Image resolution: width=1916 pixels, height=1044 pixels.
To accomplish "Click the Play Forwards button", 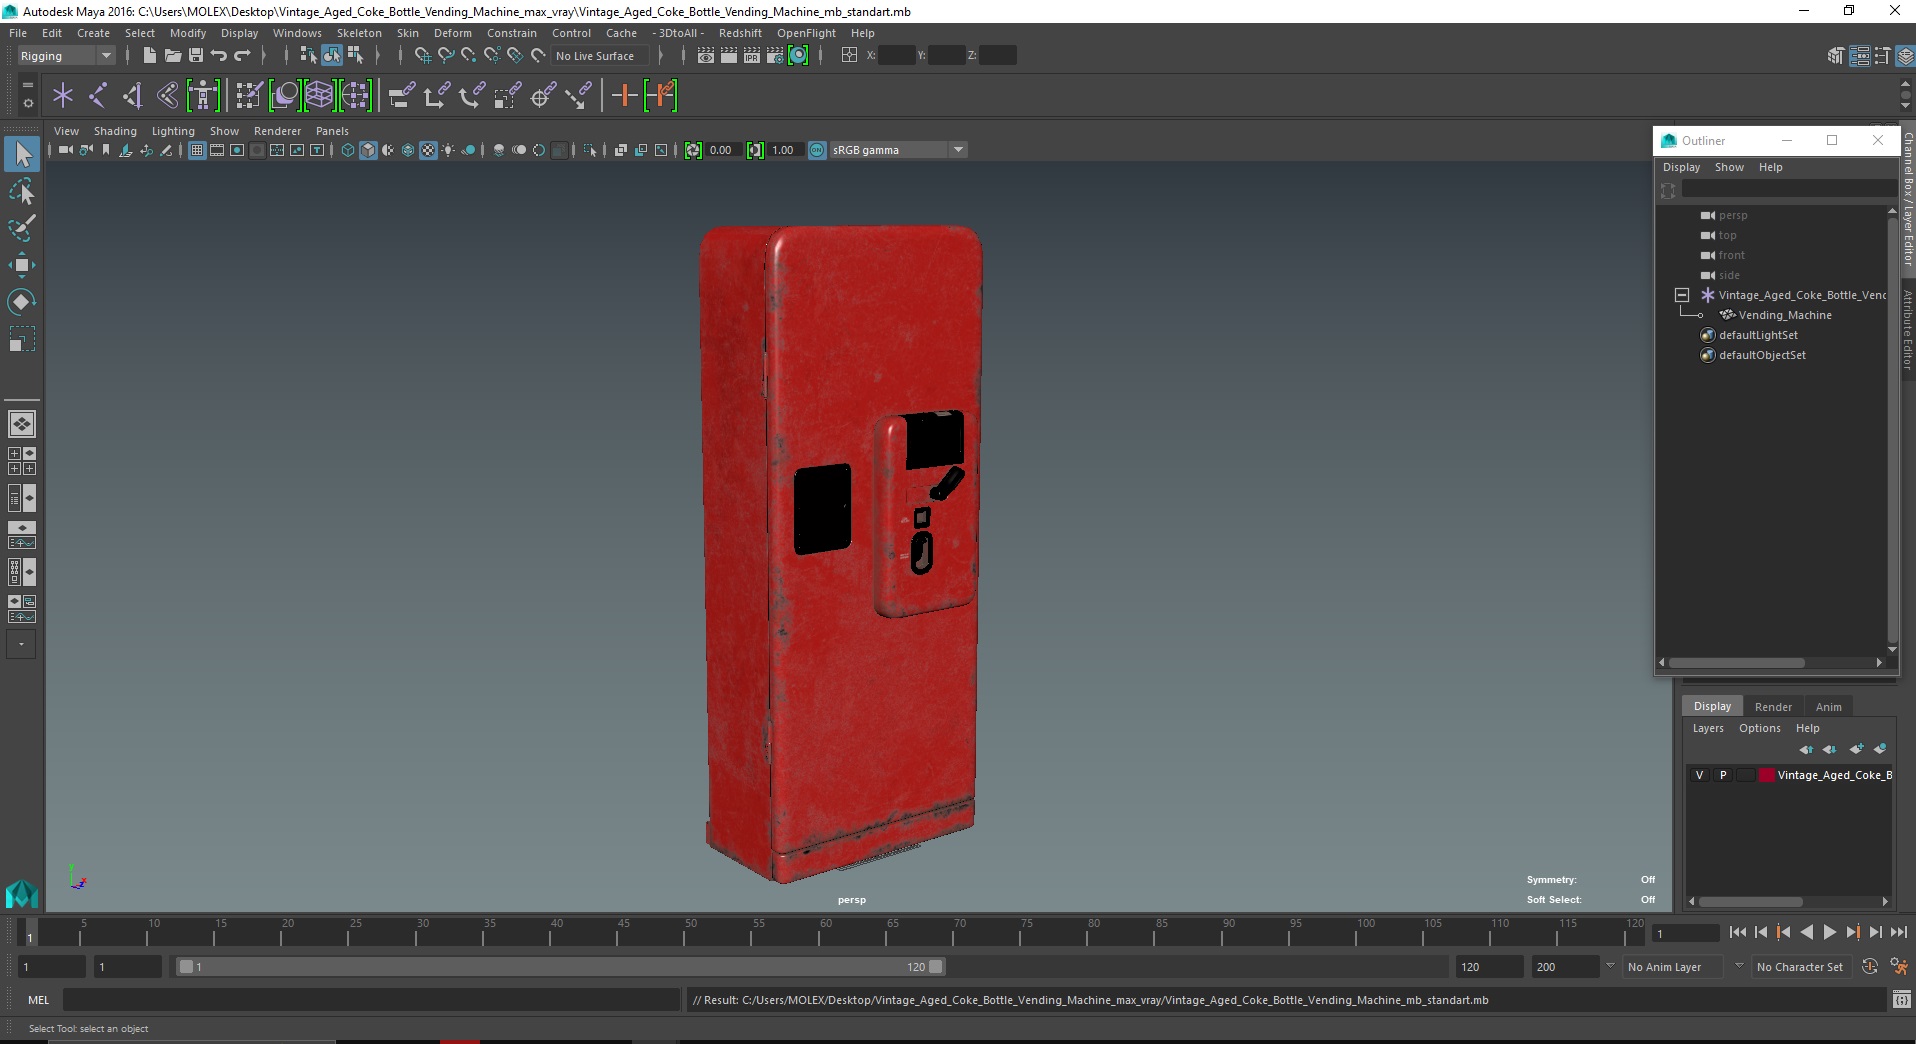I will coord(1829,932).
